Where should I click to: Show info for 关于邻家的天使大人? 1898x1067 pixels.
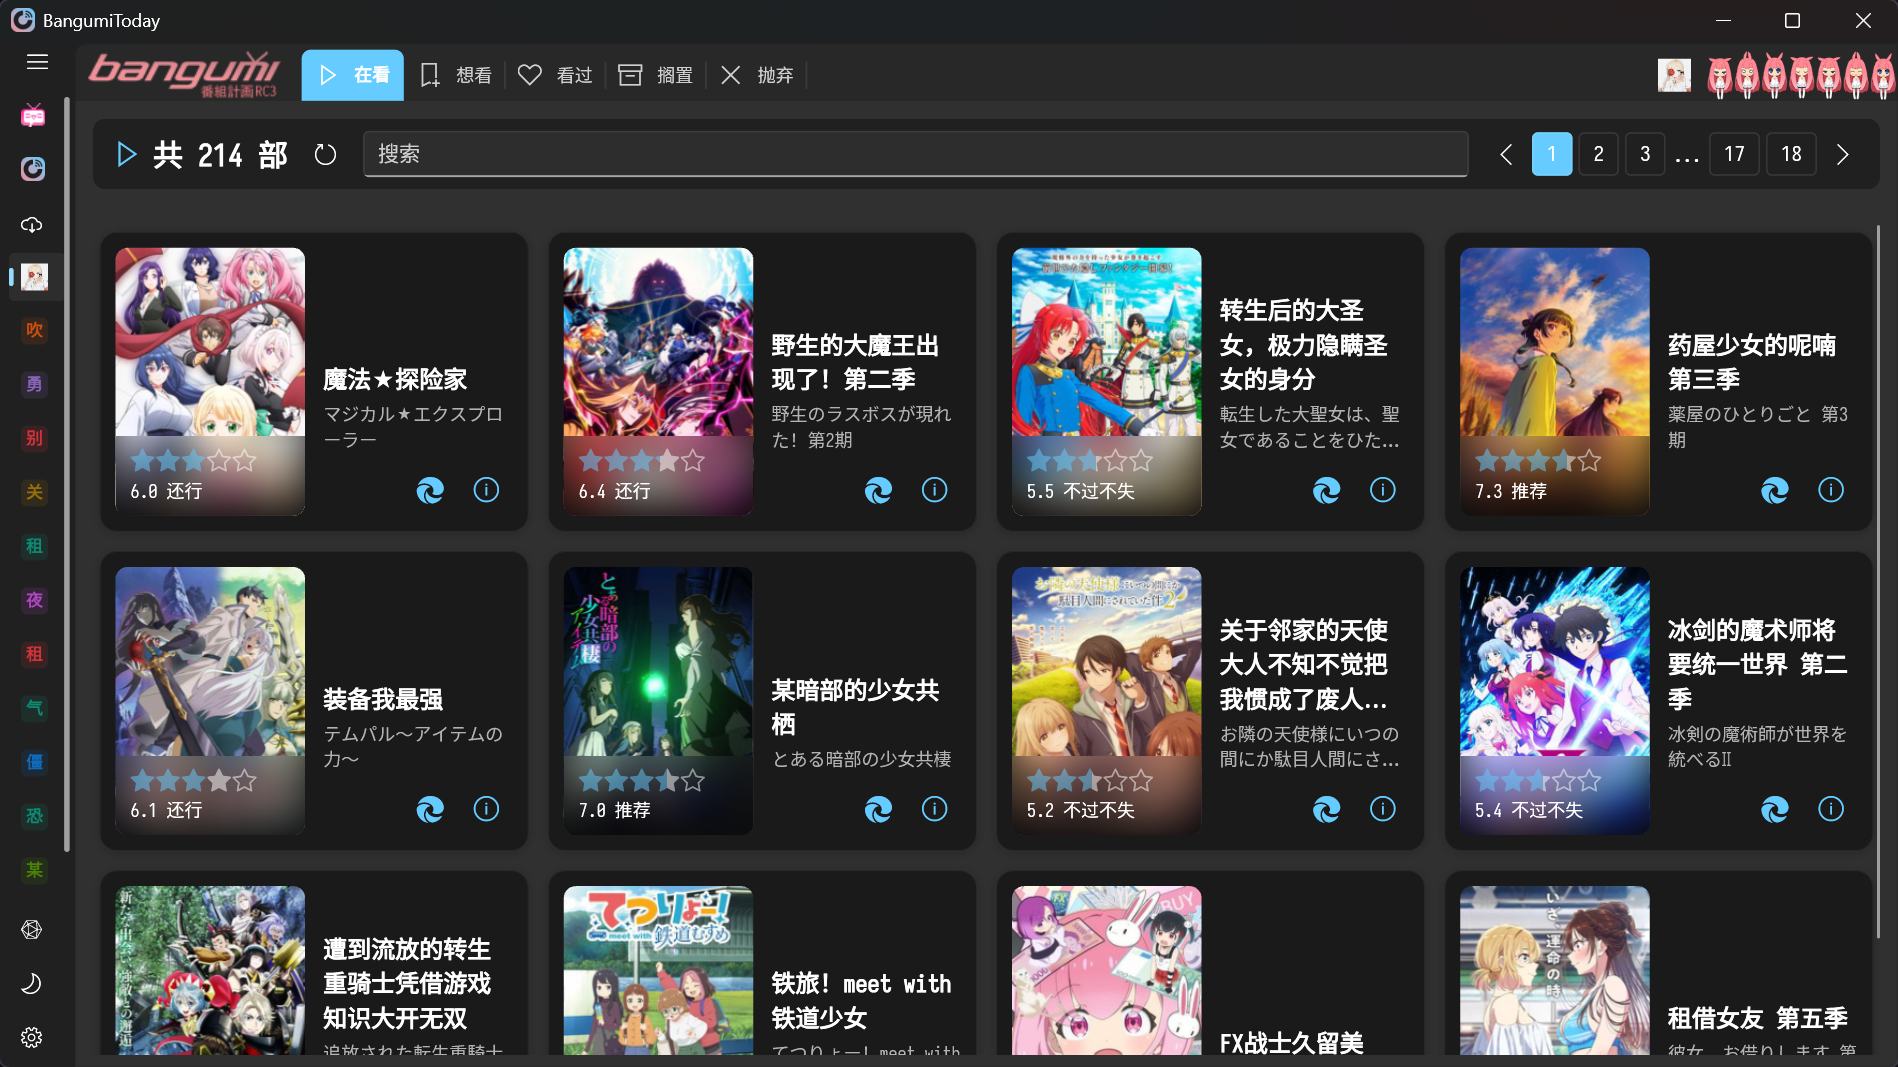tap(1382, 809)
